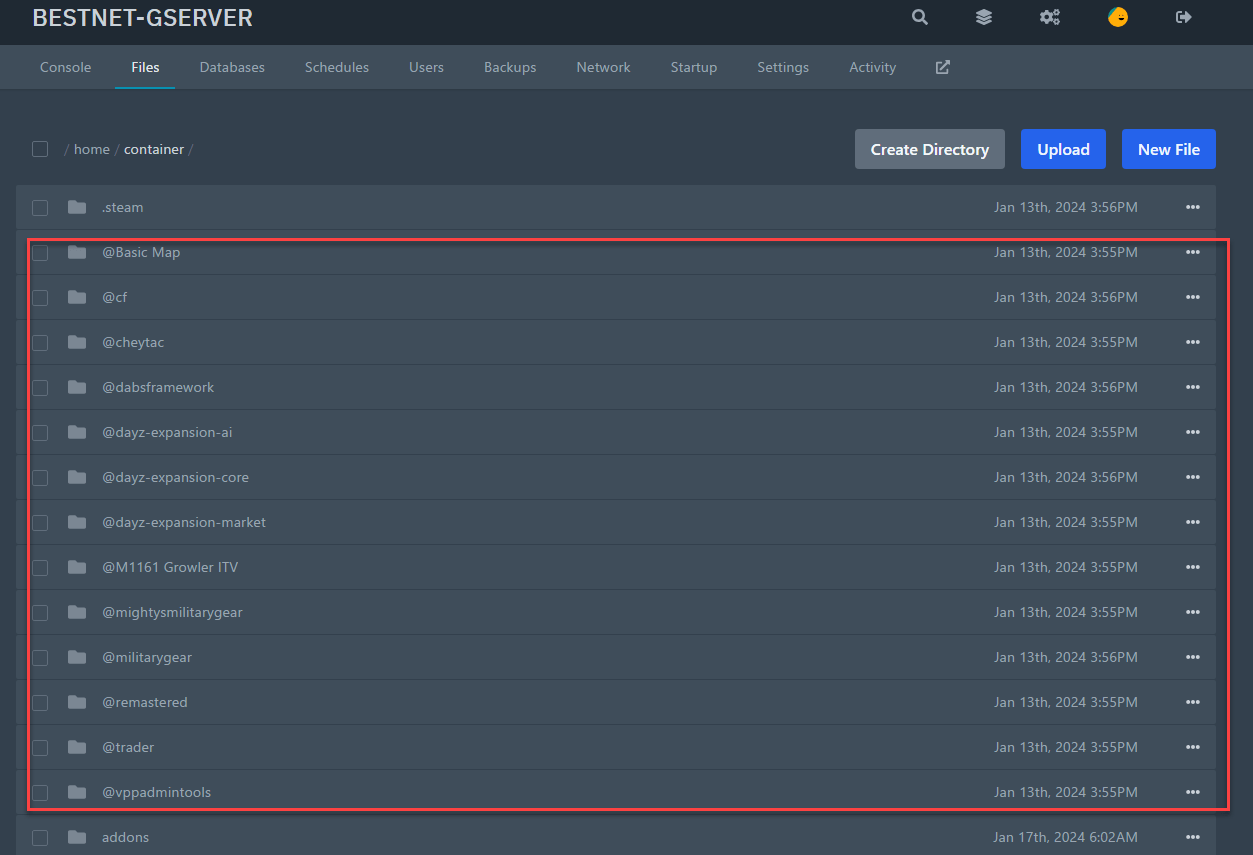The width and height of the screenshot is (1253, 855).
Task: Open options menu for @dayz-expansion-core
Action: 1192,477
